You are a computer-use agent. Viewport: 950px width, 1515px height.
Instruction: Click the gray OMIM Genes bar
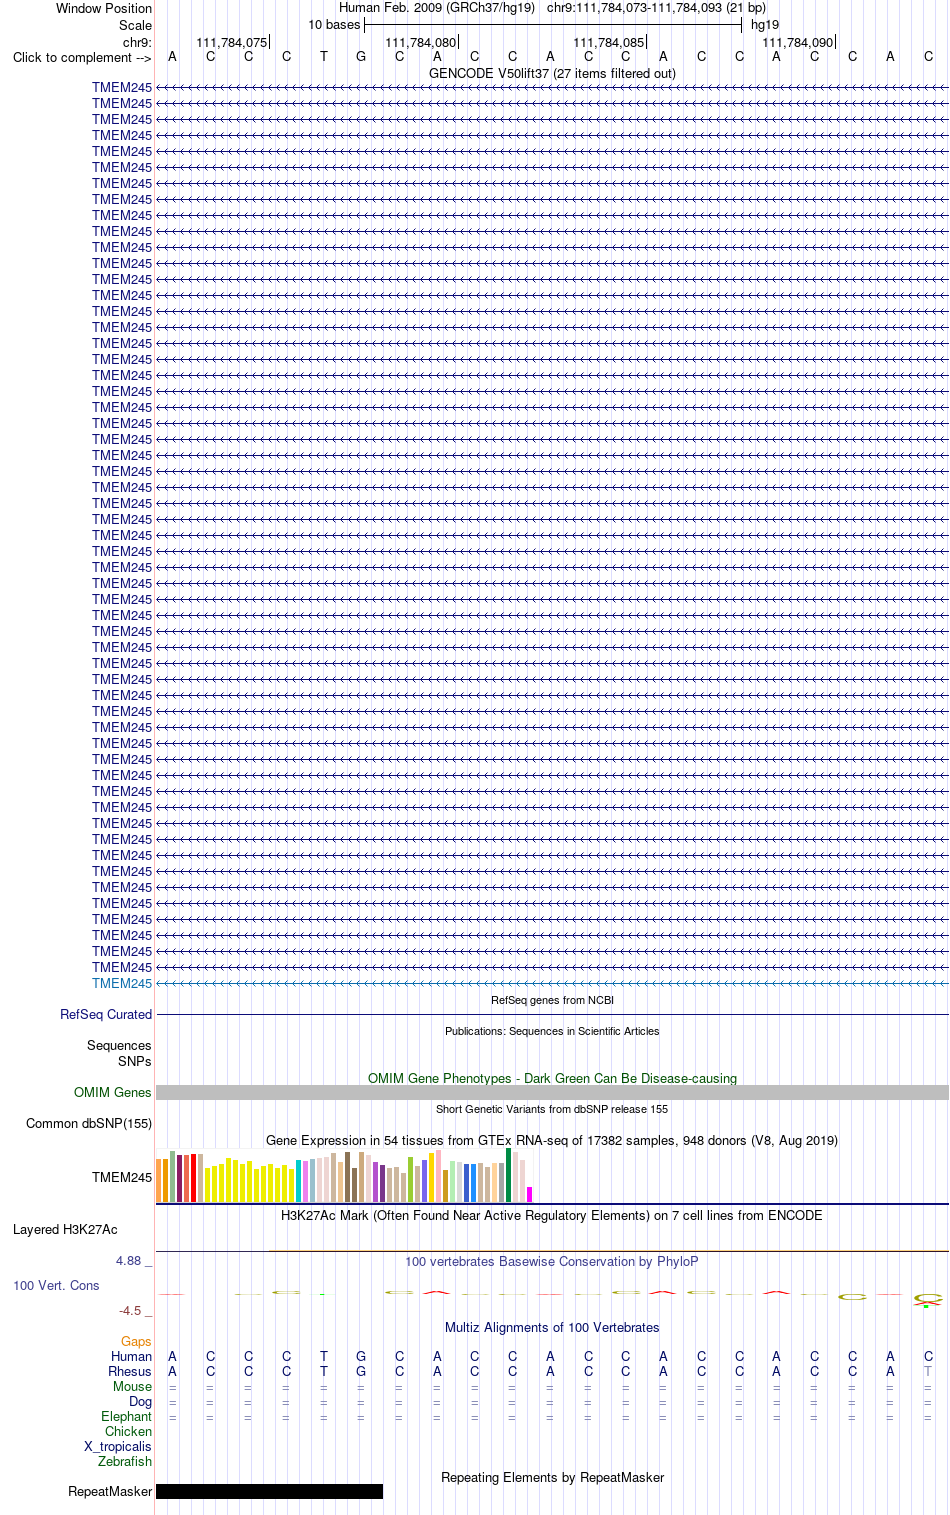[x=552, y=1092]
